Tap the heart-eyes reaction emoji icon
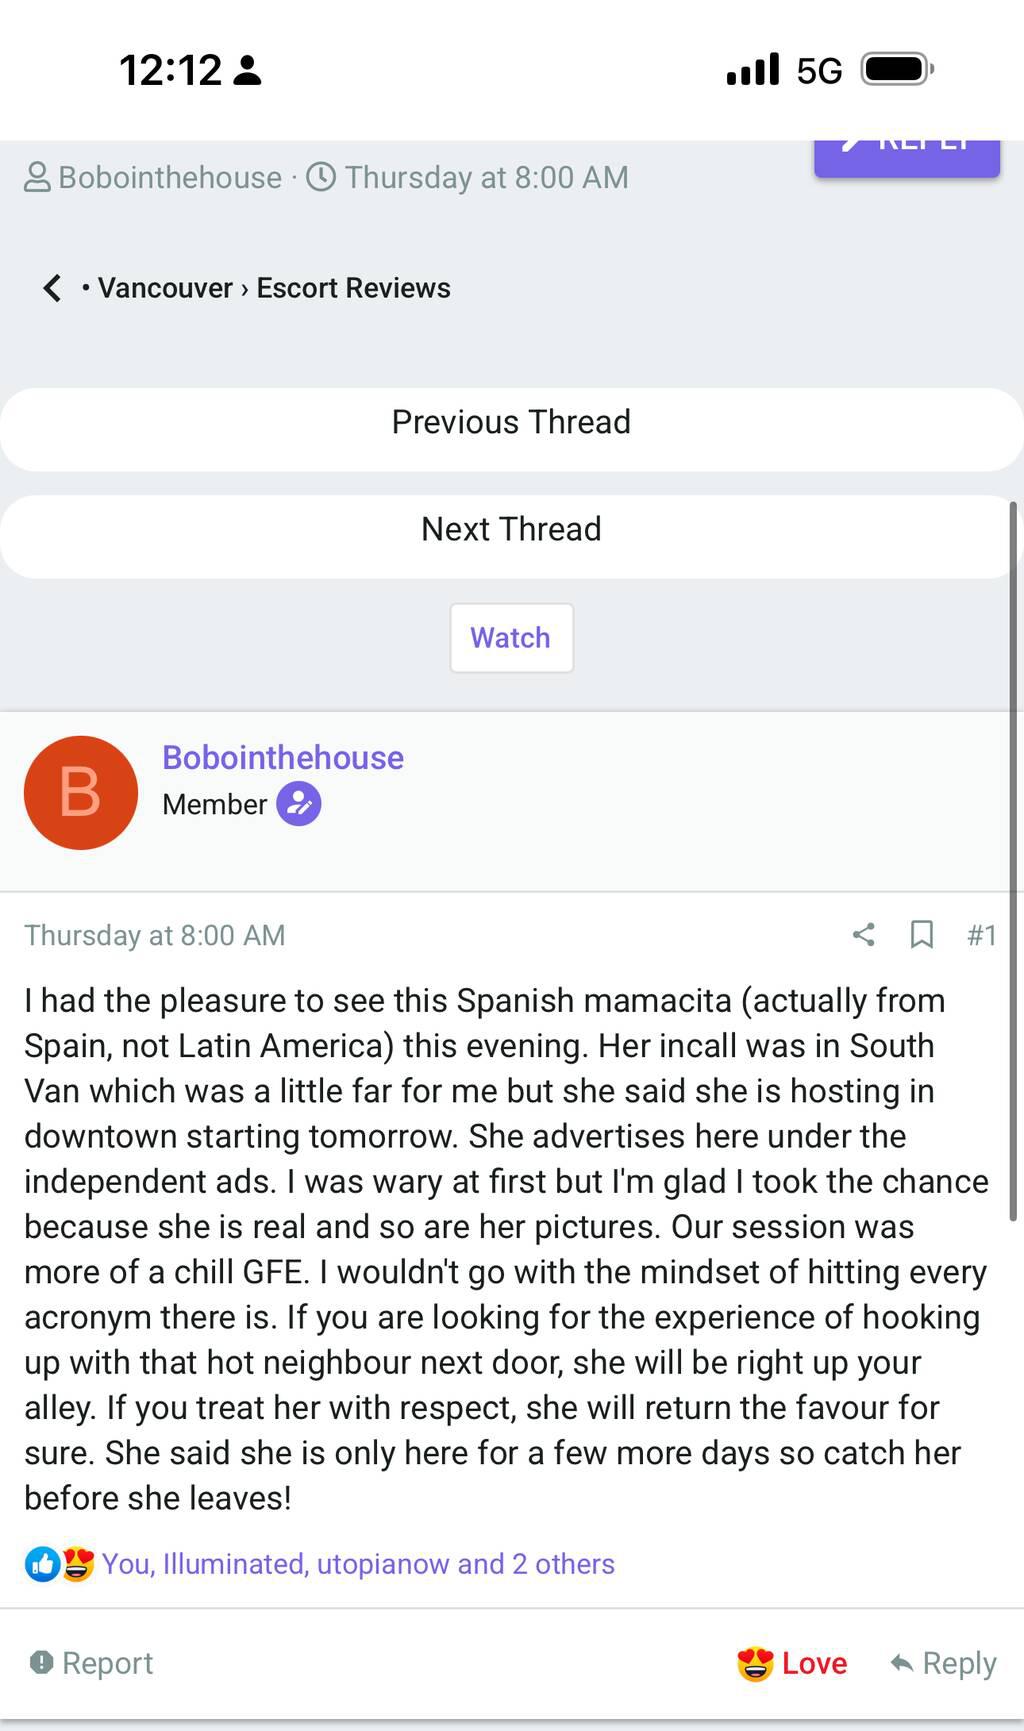 tap(78, 1564)
